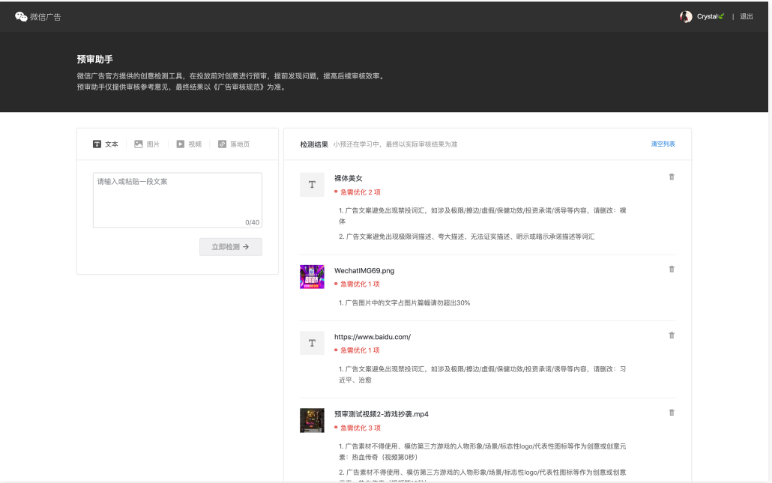Delete the baidu.com result with trash icon
The height and width of the screenshot is (483, 772).
pos(672,335)
